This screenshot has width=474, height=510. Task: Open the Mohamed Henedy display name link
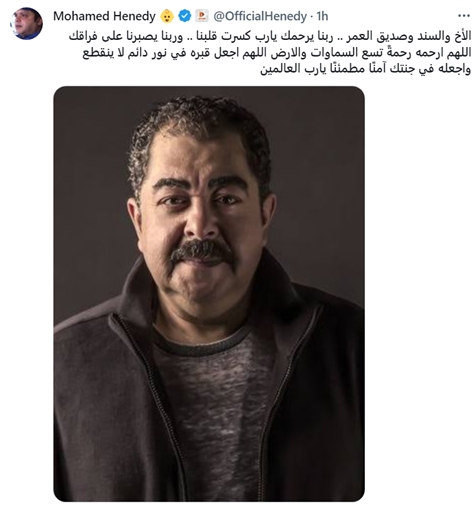click(104, 16)
